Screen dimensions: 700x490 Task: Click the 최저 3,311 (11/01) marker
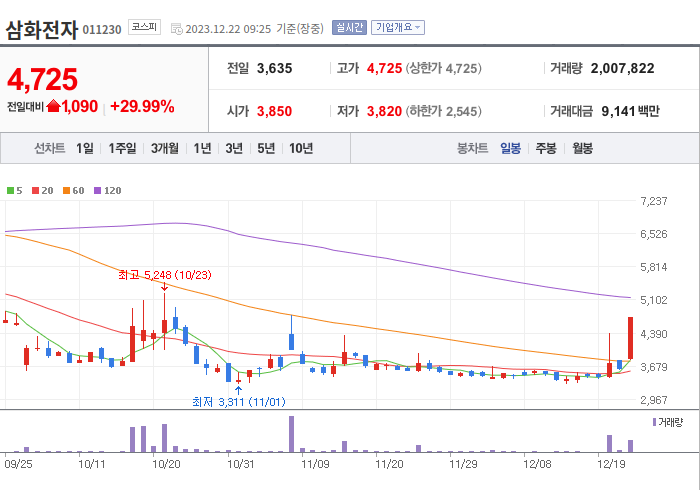point(239,402)
